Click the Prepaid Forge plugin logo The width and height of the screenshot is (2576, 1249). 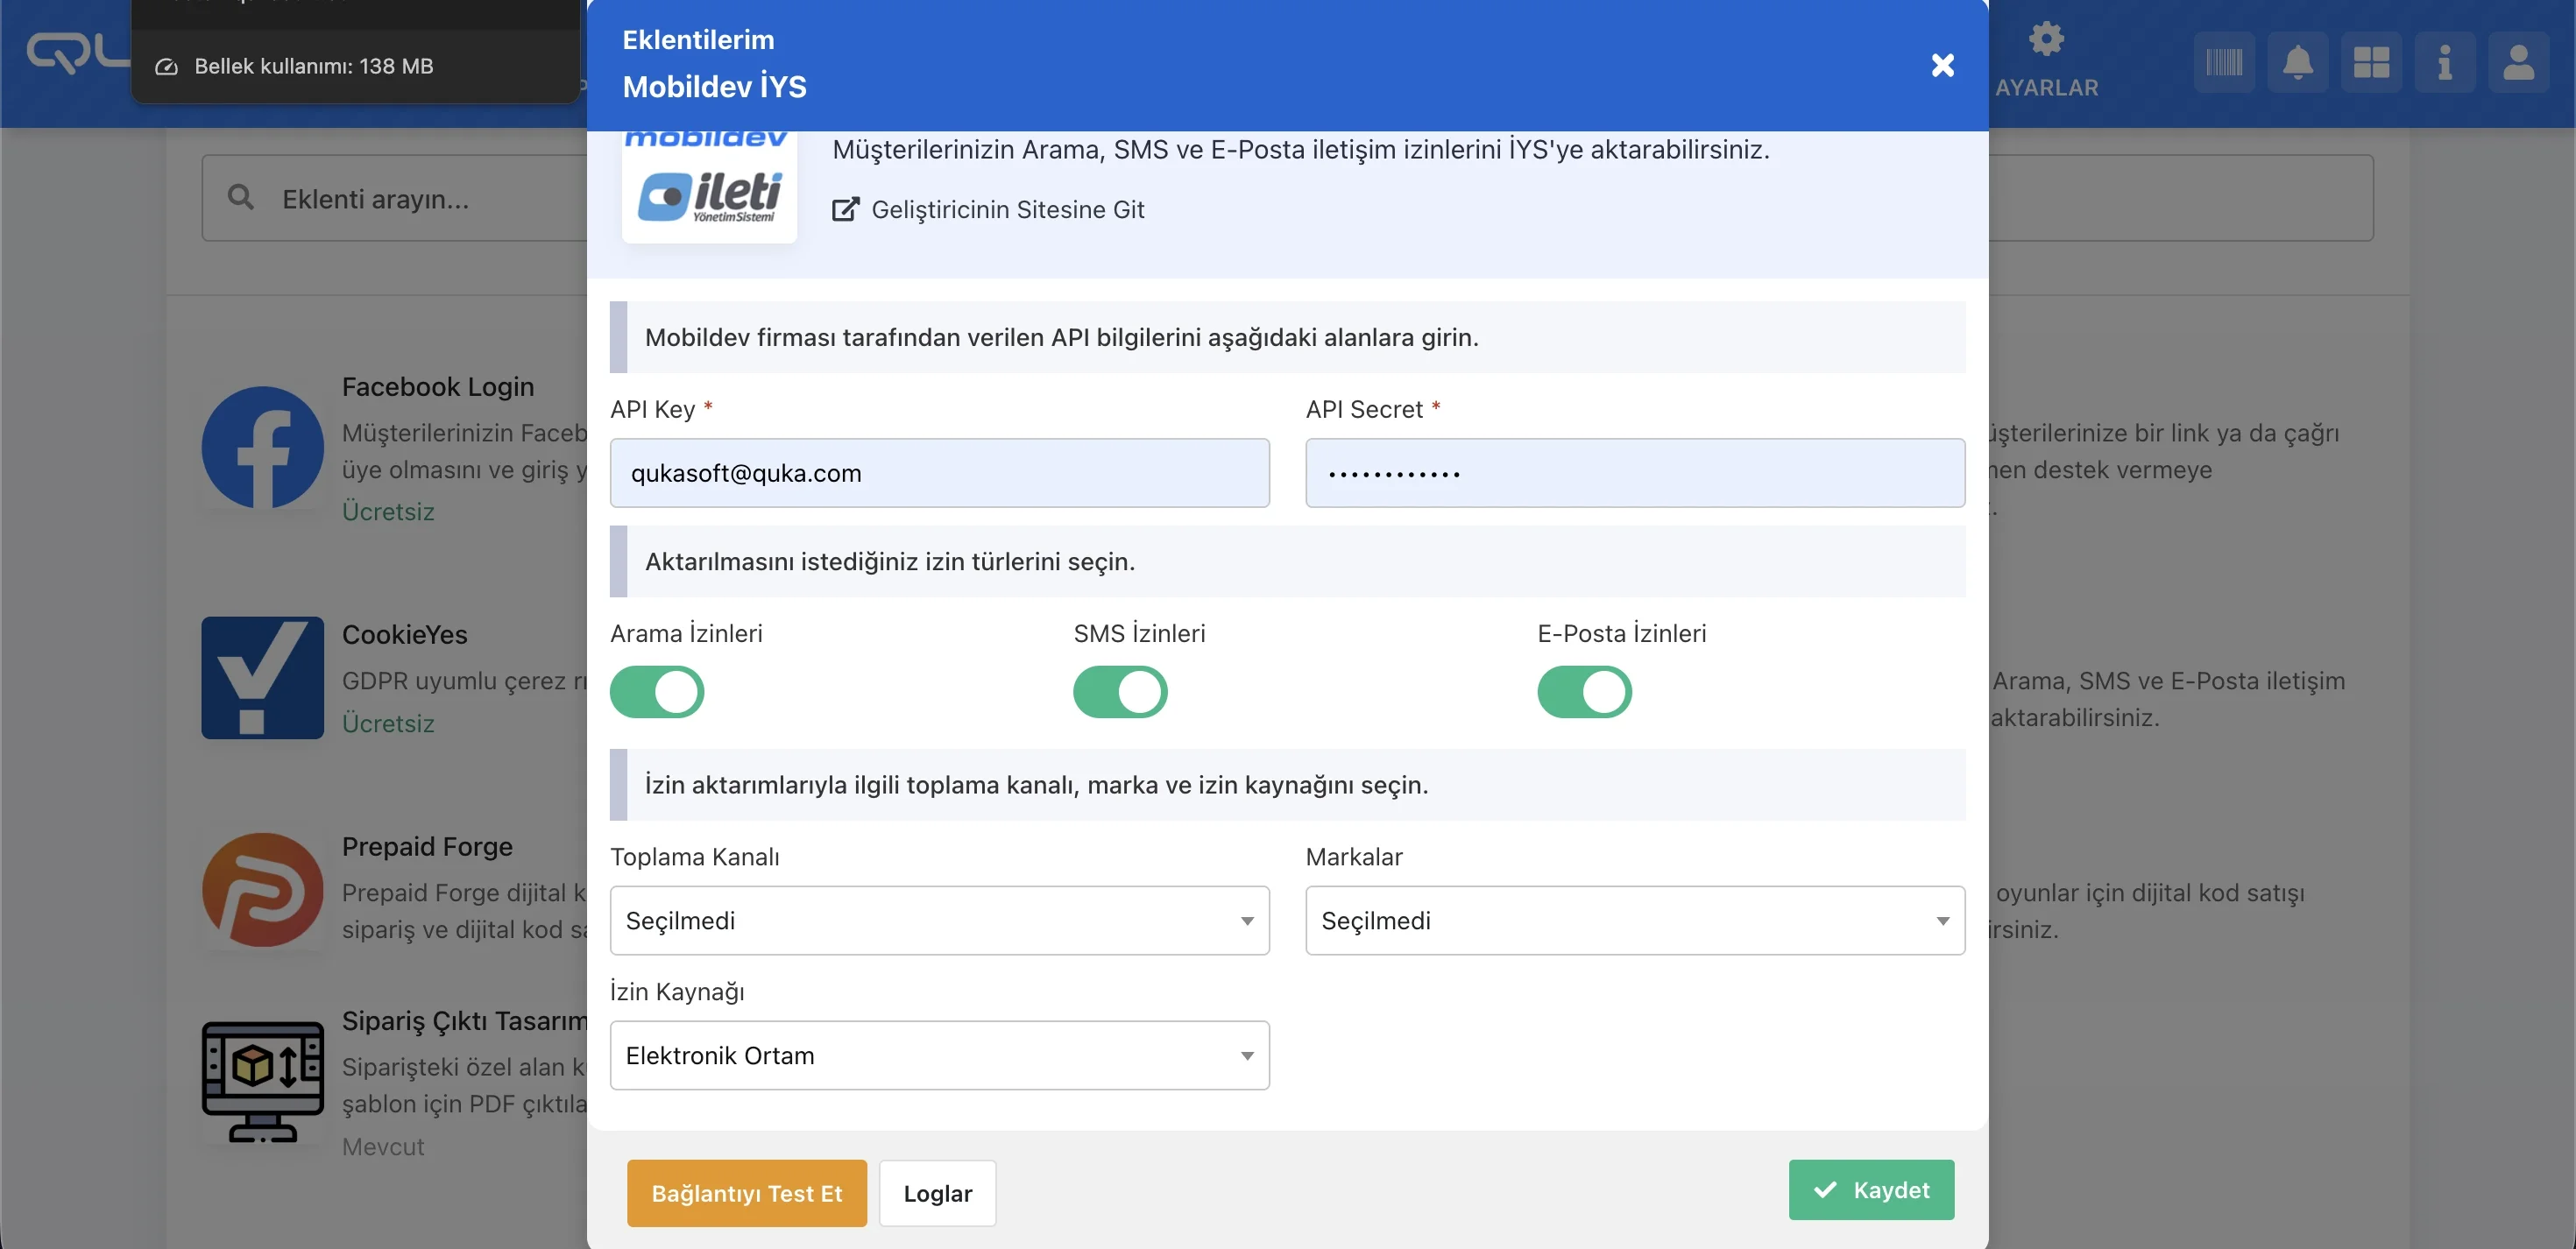[x=262, y=890]
